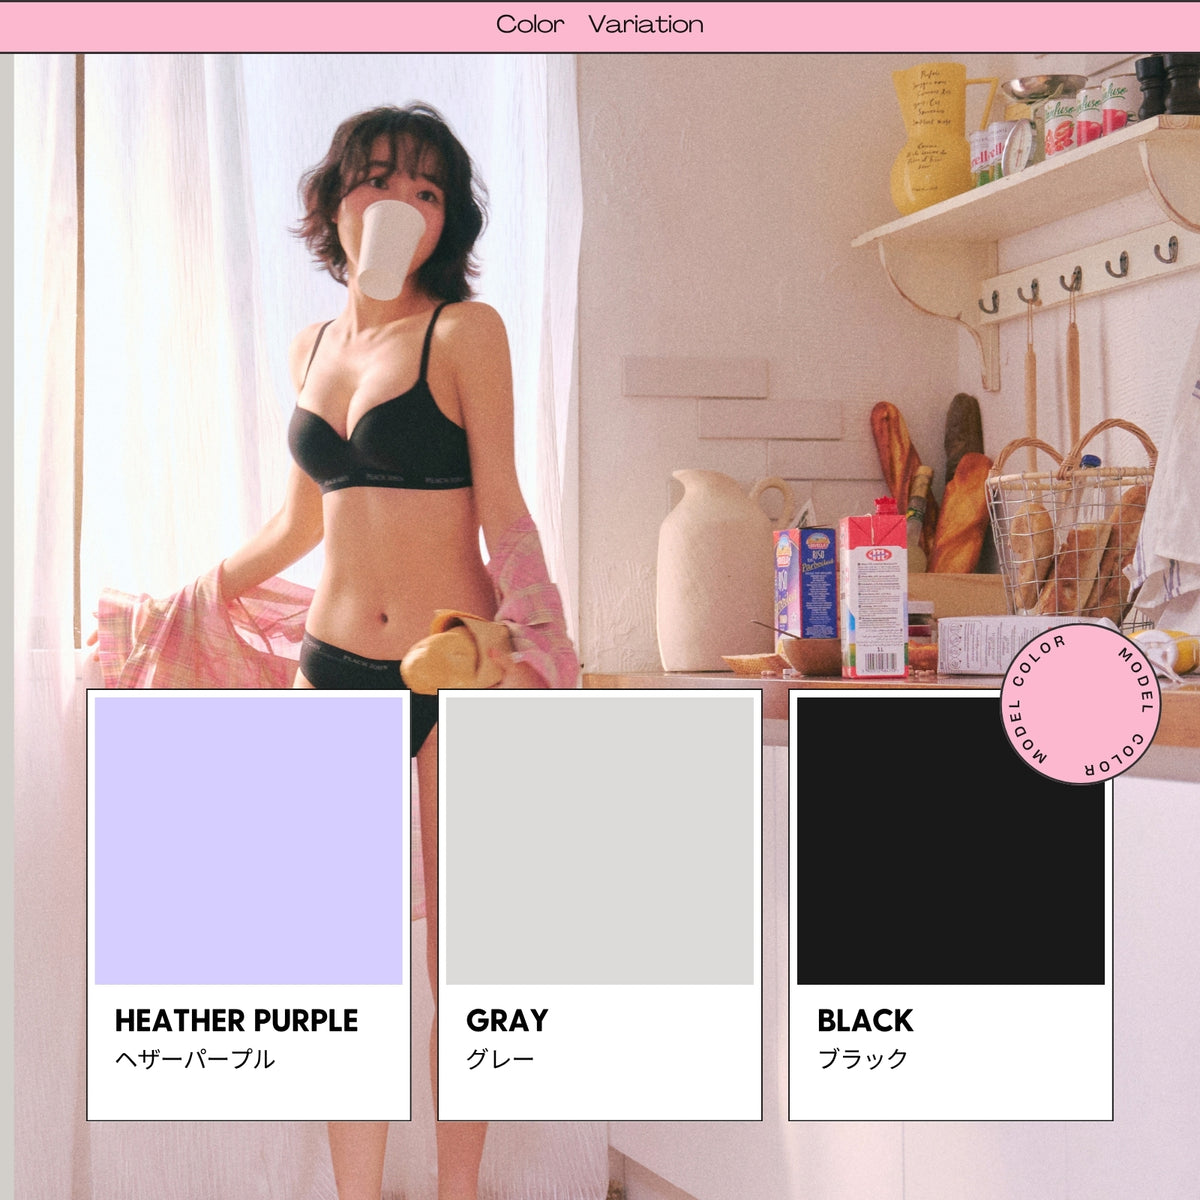Viewport: 1200px width, 1200px height.
Task: Select the Black color swatch
Action: 951,841
